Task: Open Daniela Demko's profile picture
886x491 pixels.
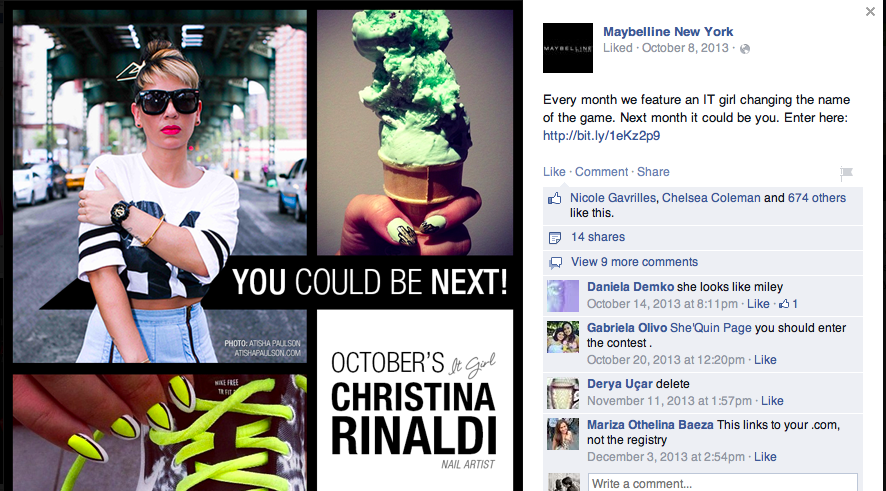Action: click(563, 296)
